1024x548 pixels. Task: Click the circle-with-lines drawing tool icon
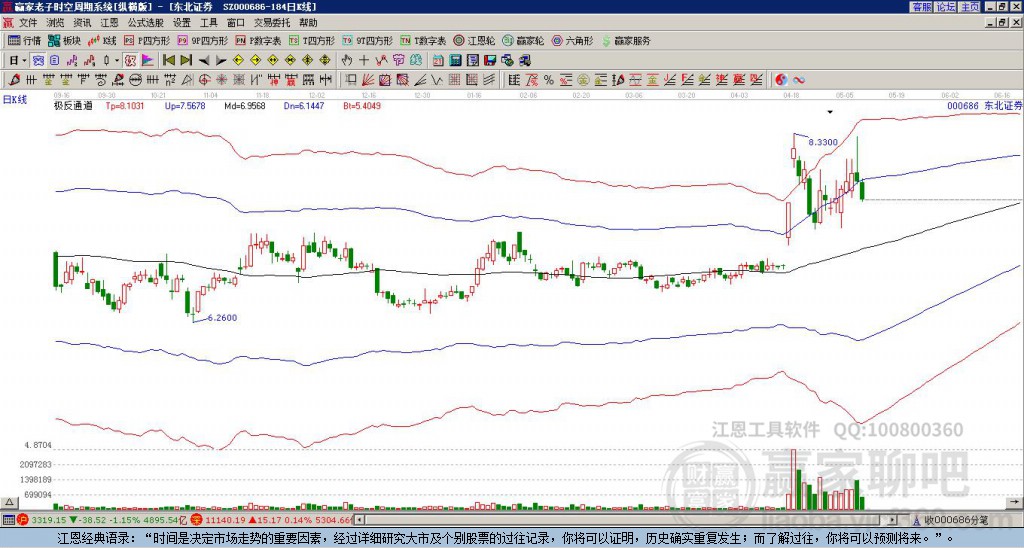point(135,80)
